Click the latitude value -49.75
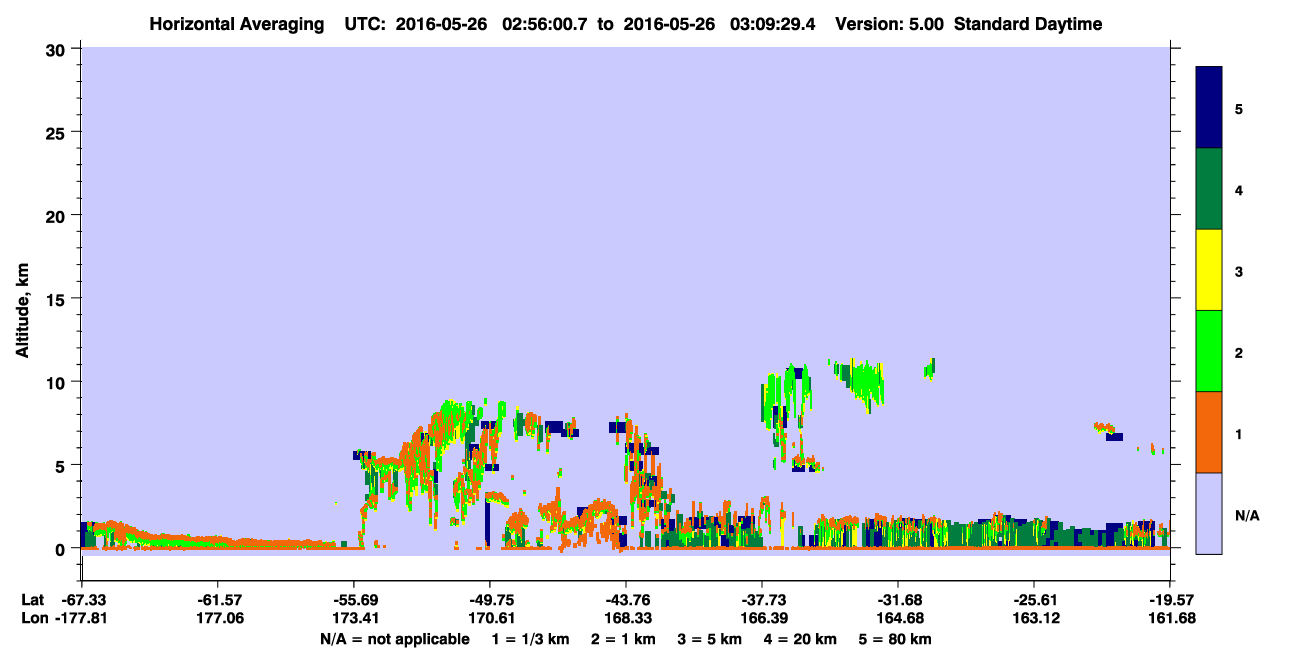The image size is (1300, 667). tap(492, 600)
